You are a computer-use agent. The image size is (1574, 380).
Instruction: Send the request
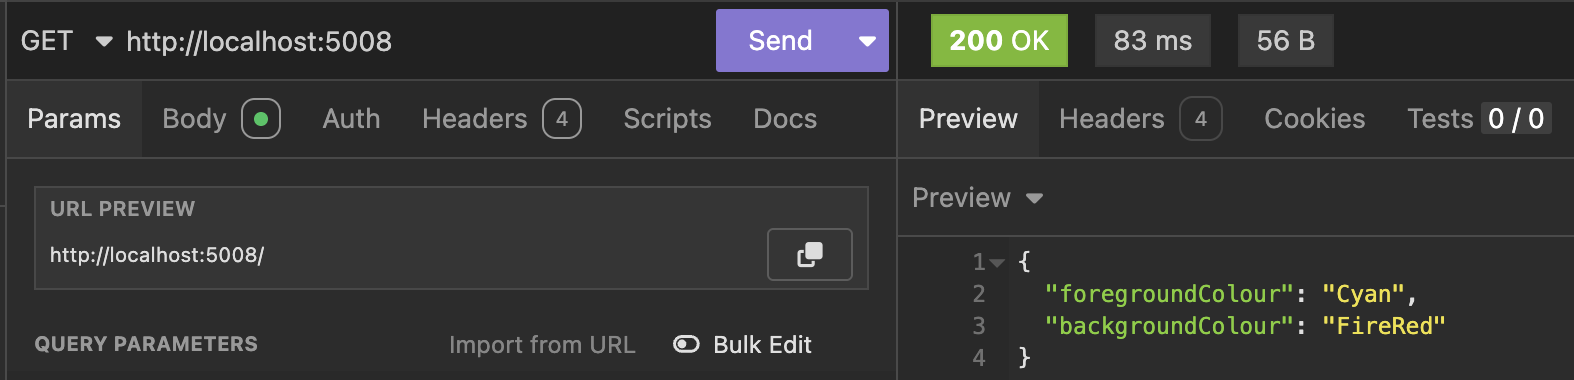click(780, 41)
